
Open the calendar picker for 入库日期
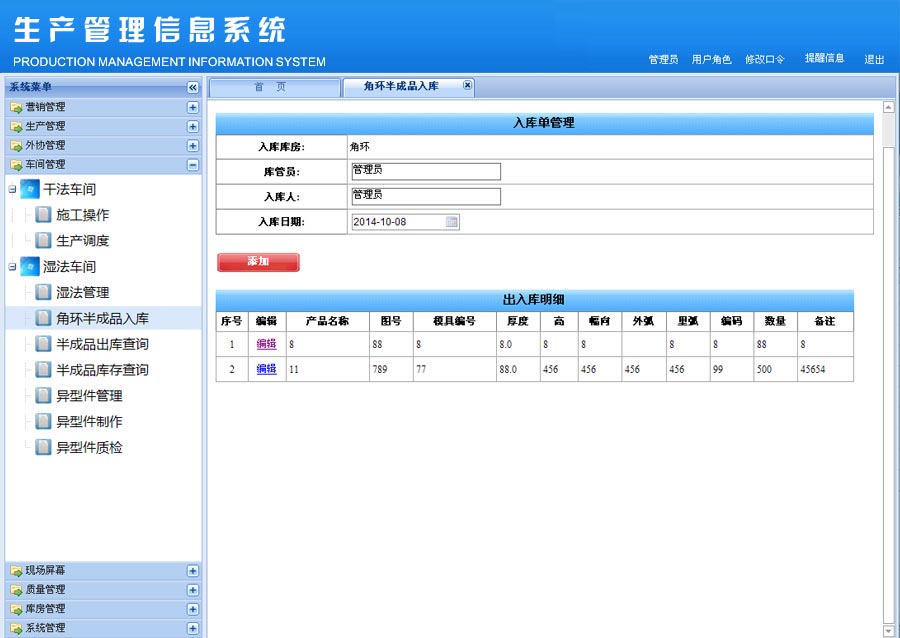pos(452,222)
